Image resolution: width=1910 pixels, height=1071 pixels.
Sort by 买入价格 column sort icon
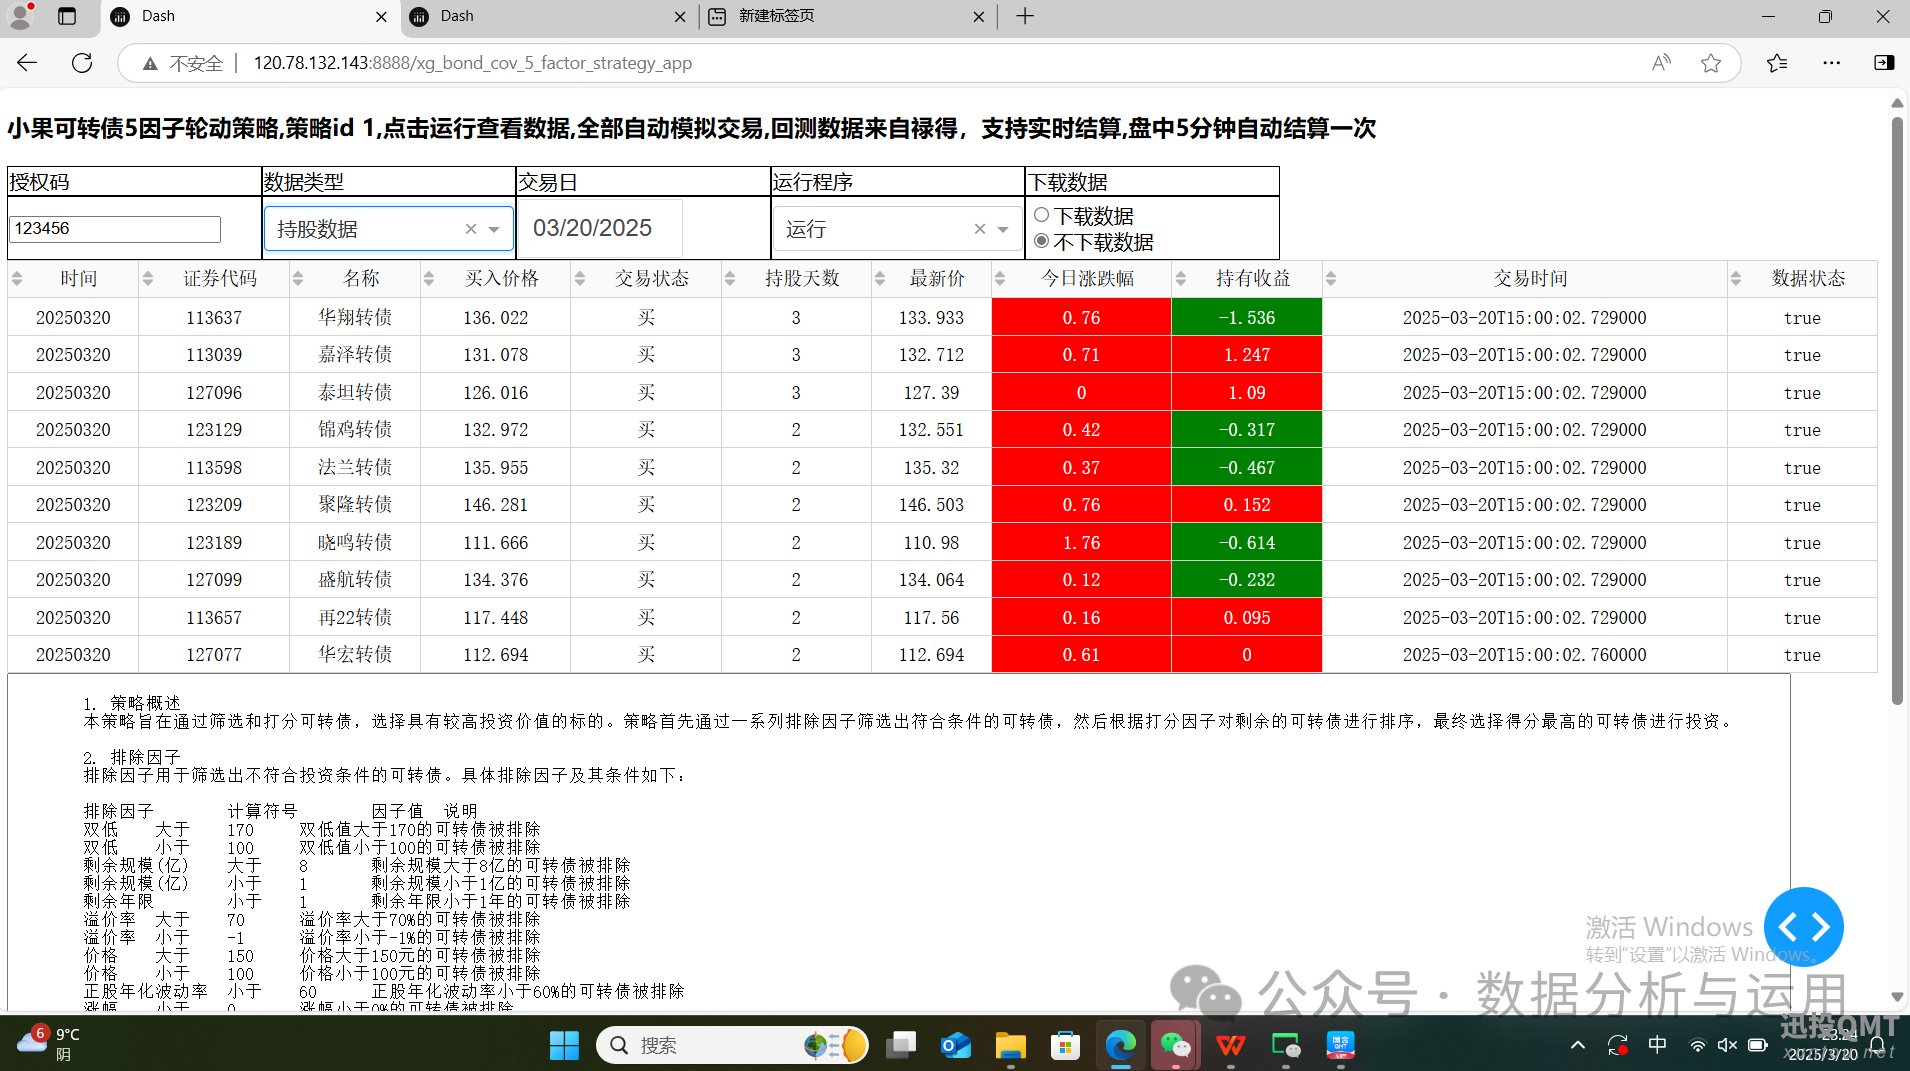pos(429,279)
